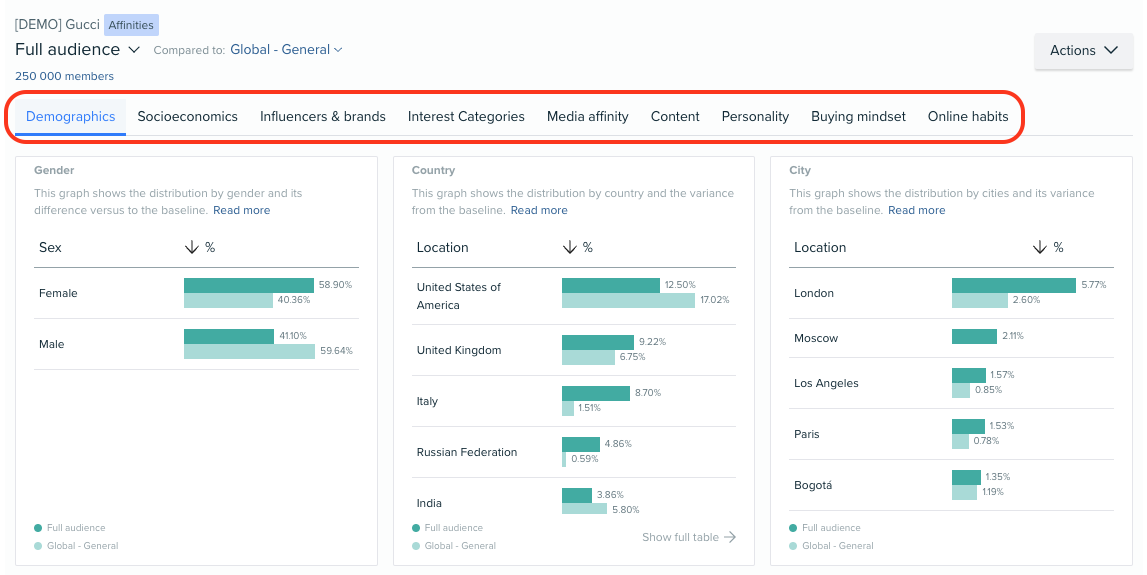Switch to the Socioeconomics tab
The image size is (1147, 575).
[x=188, y=116]
